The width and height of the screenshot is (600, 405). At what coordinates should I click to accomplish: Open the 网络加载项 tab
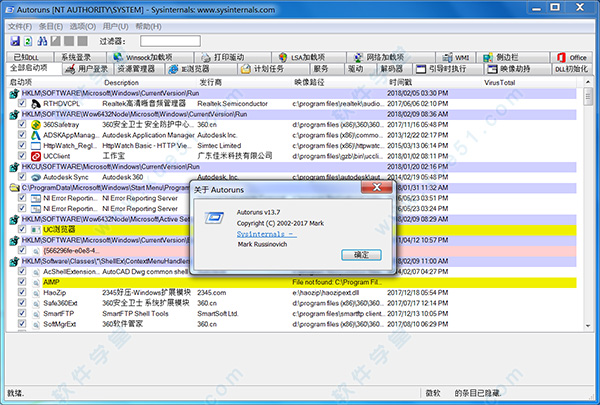click(390, 57)
